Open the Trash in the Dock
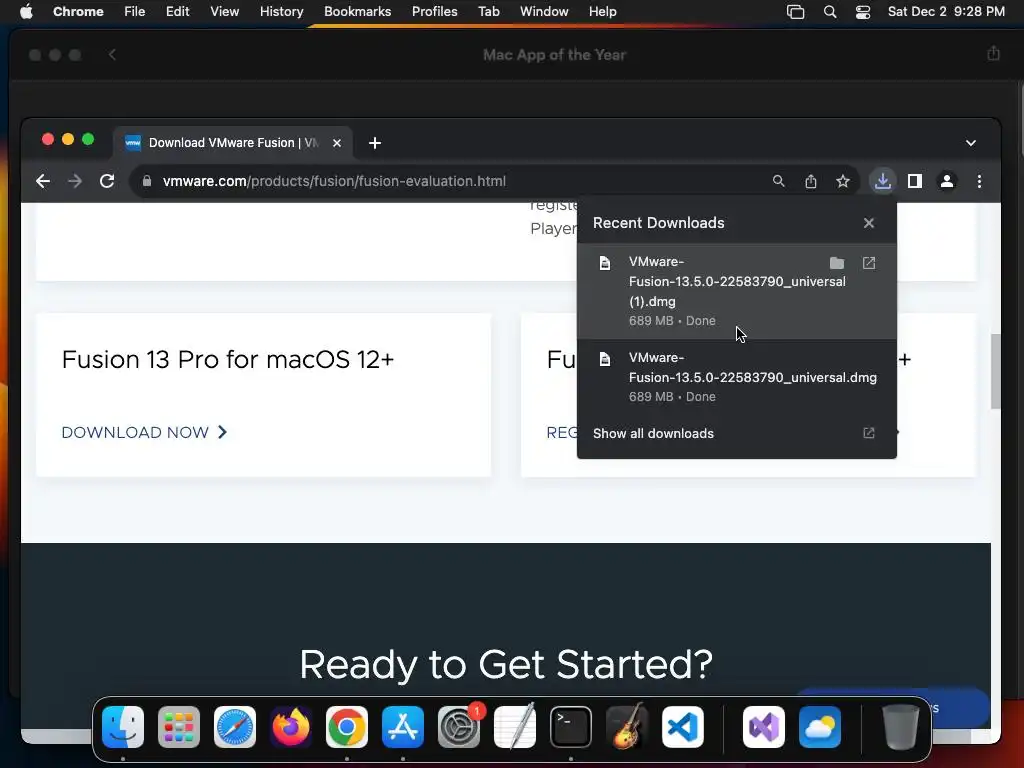 901,727
